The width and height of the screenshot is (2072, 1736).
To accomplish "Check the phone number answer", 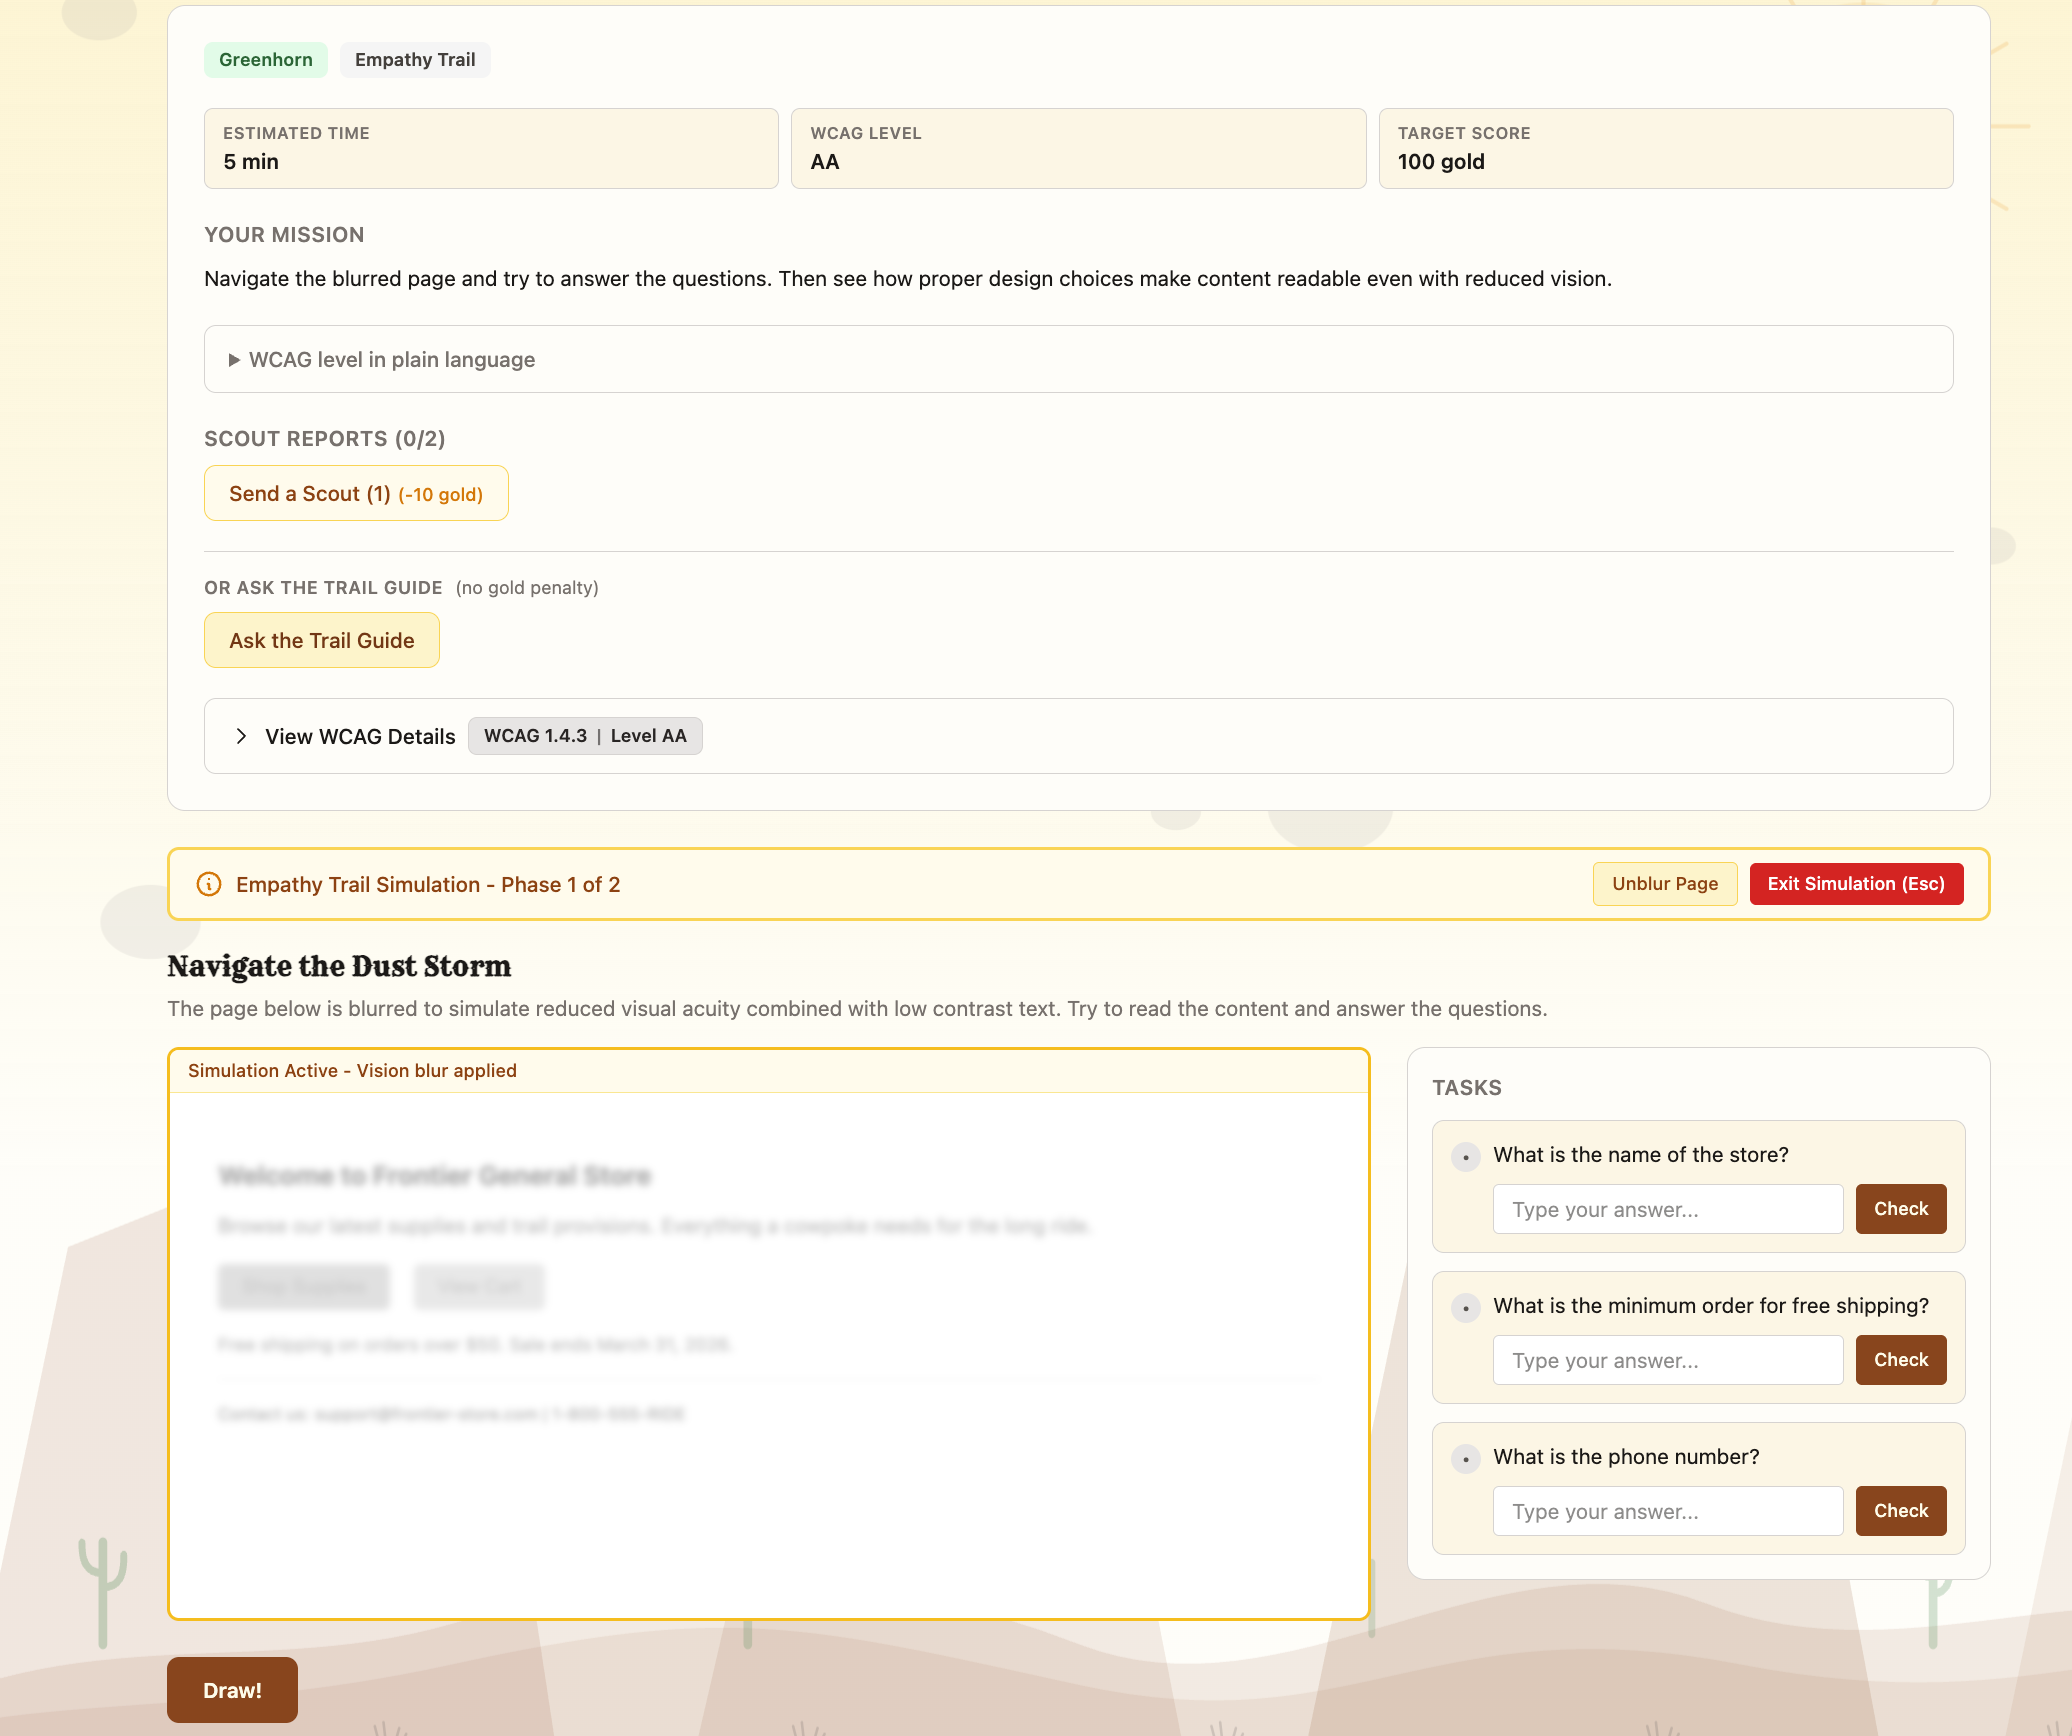I will click(x=1900, y=1511).
